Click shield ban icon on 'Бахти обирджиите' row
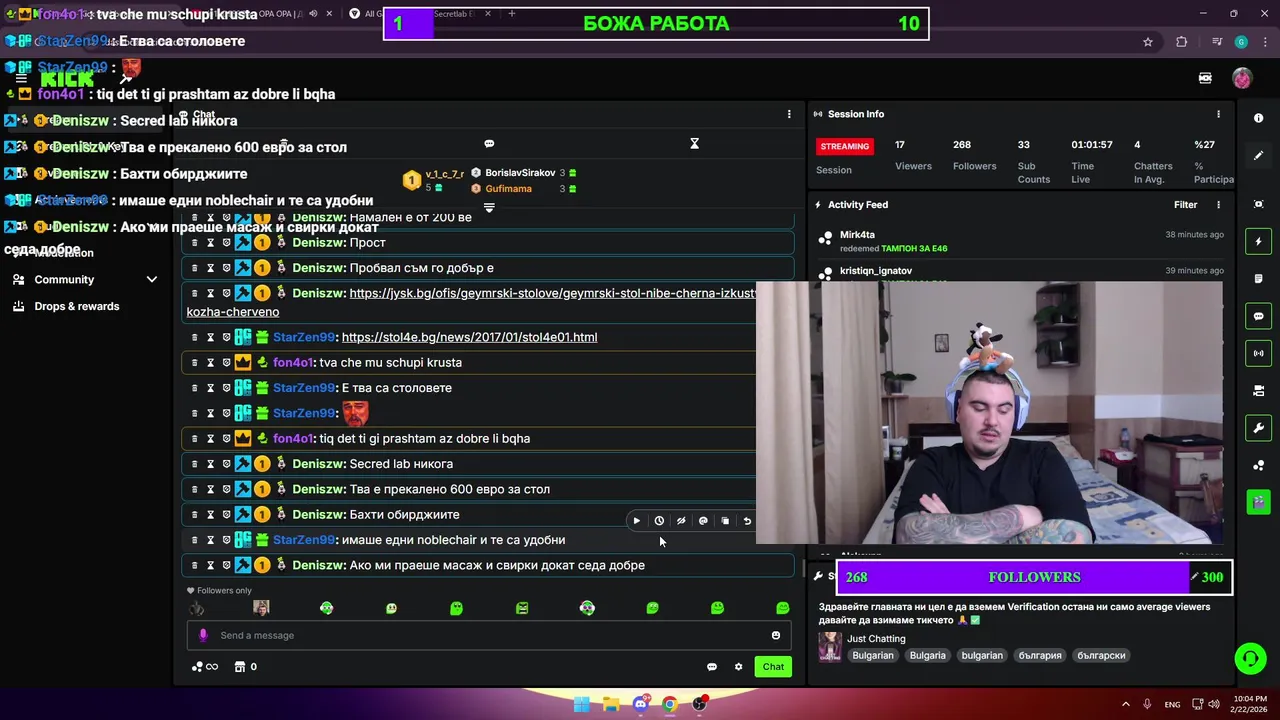This screenshot has height=720, width=1280. point(226,515)
